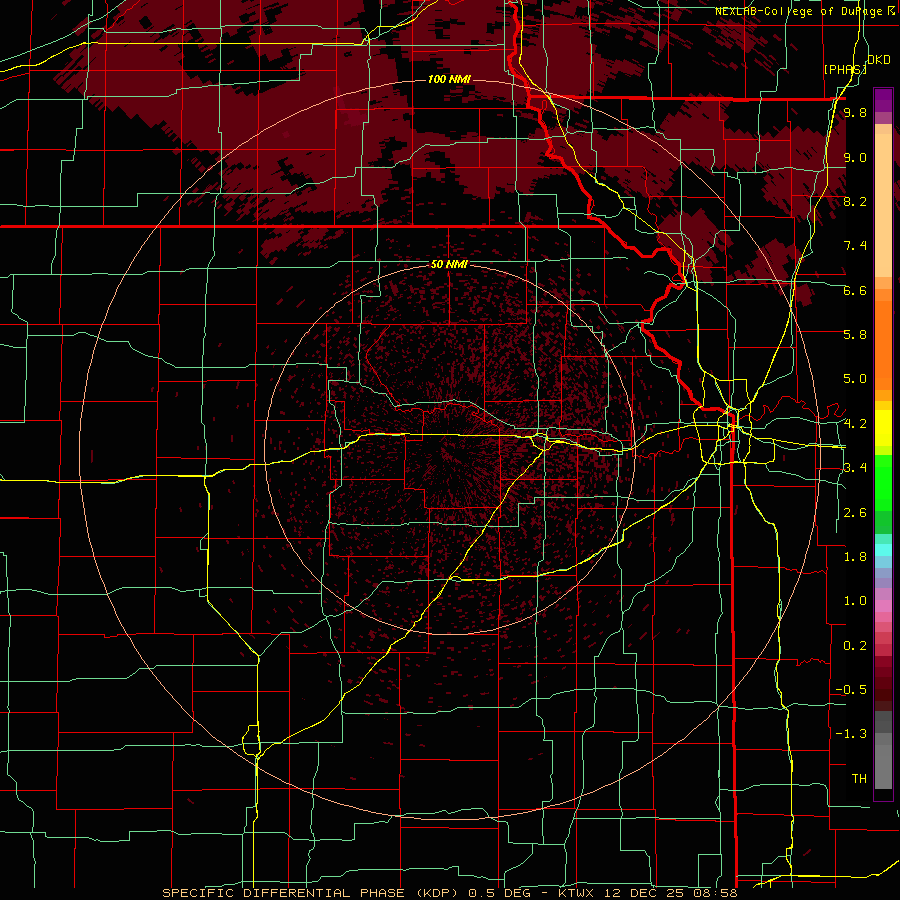The width and height of the screenshot is (900, 900).
Task: Click the 7.4 value on the scale
Action: 855,246
